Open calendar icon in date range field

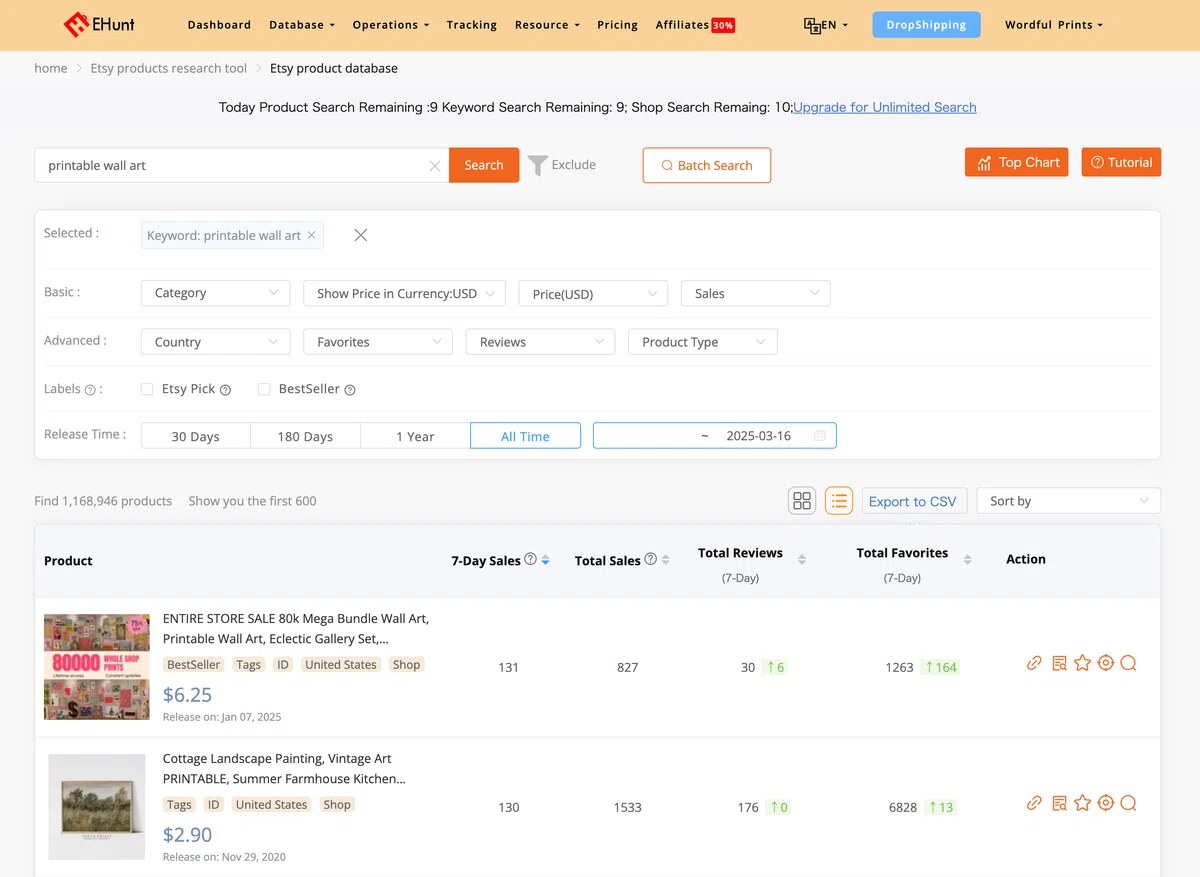(820, 436)
